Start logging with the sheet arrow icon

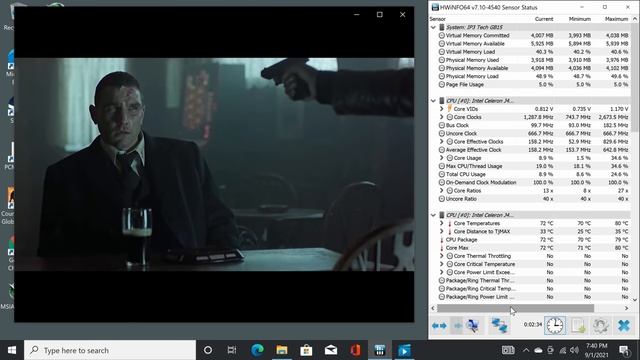pyautogui.click(x=578, y=326)
